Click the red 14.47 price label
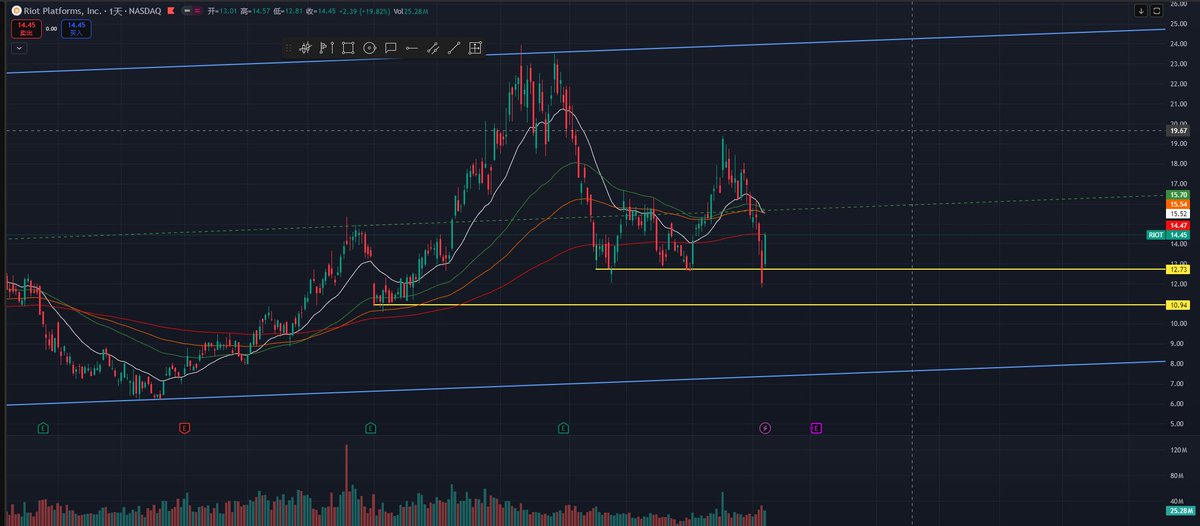Viewport: 1200px width, 526px height. click(1178, 227)
